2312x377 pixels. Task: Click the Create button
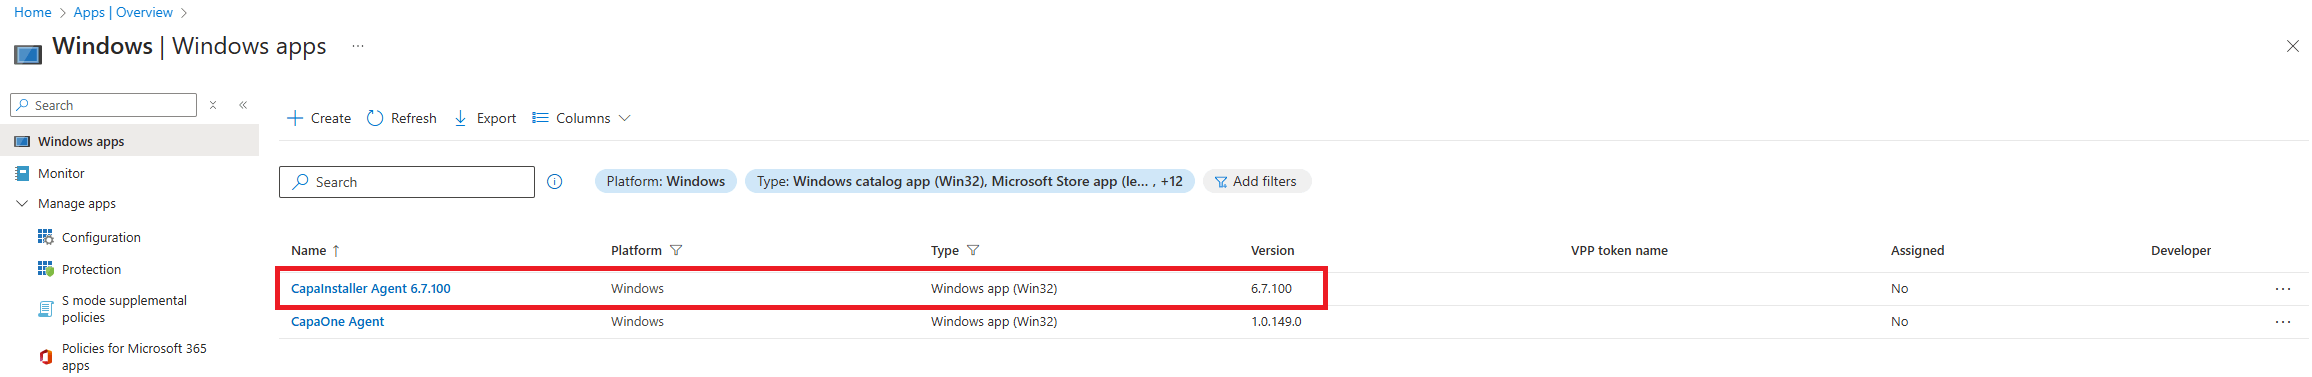[319, 118]
